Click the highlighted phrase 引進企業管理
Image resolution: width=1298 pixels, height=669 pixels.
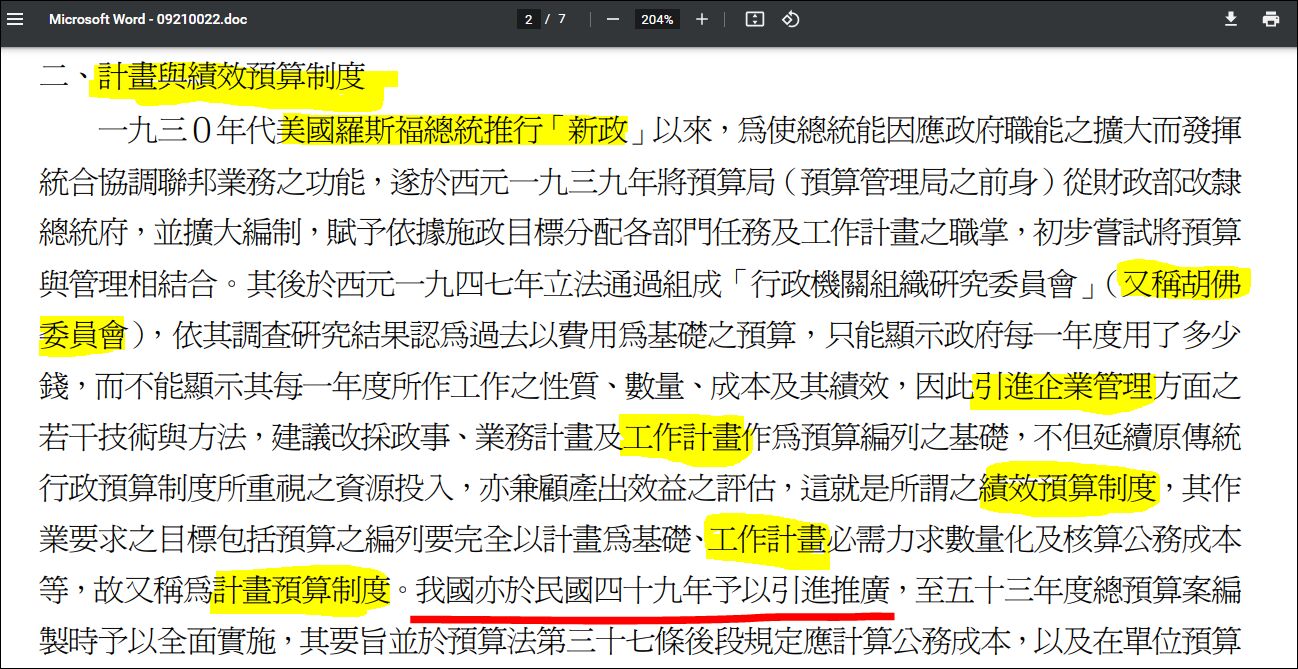tap(1063, 386)
